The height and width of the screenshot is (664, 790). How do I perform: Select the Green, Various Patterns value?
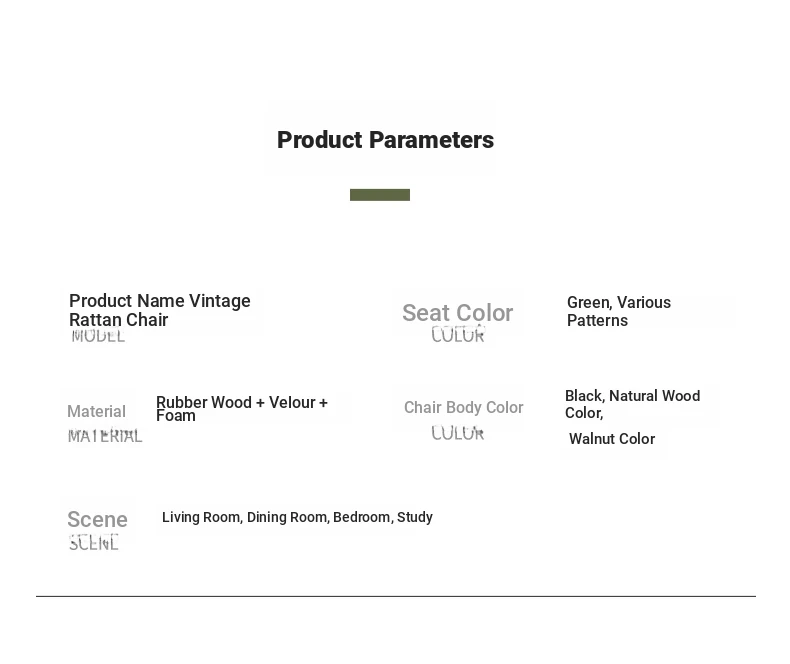pos(618,311)
